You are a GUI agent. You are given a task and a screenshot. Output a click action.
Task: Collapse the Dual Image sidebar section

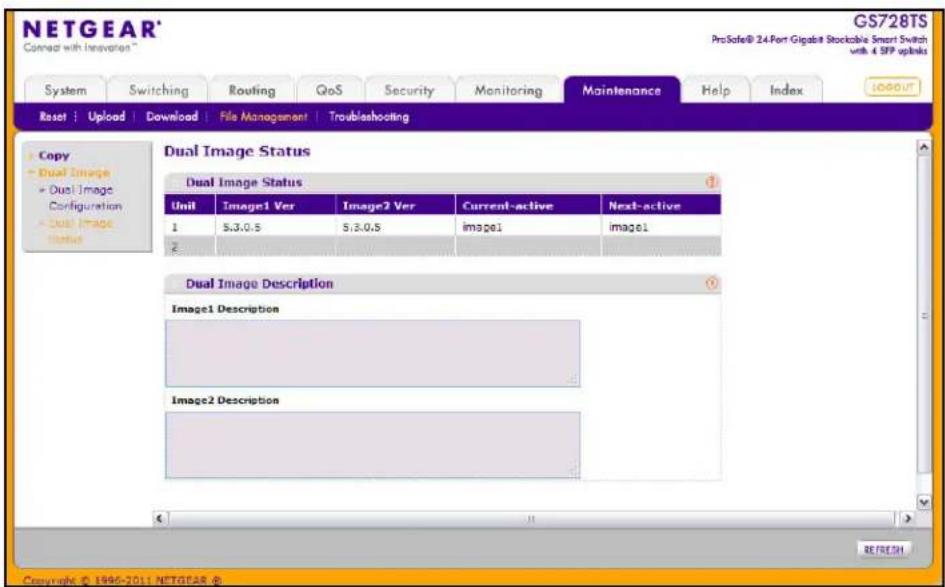(74, 173)
